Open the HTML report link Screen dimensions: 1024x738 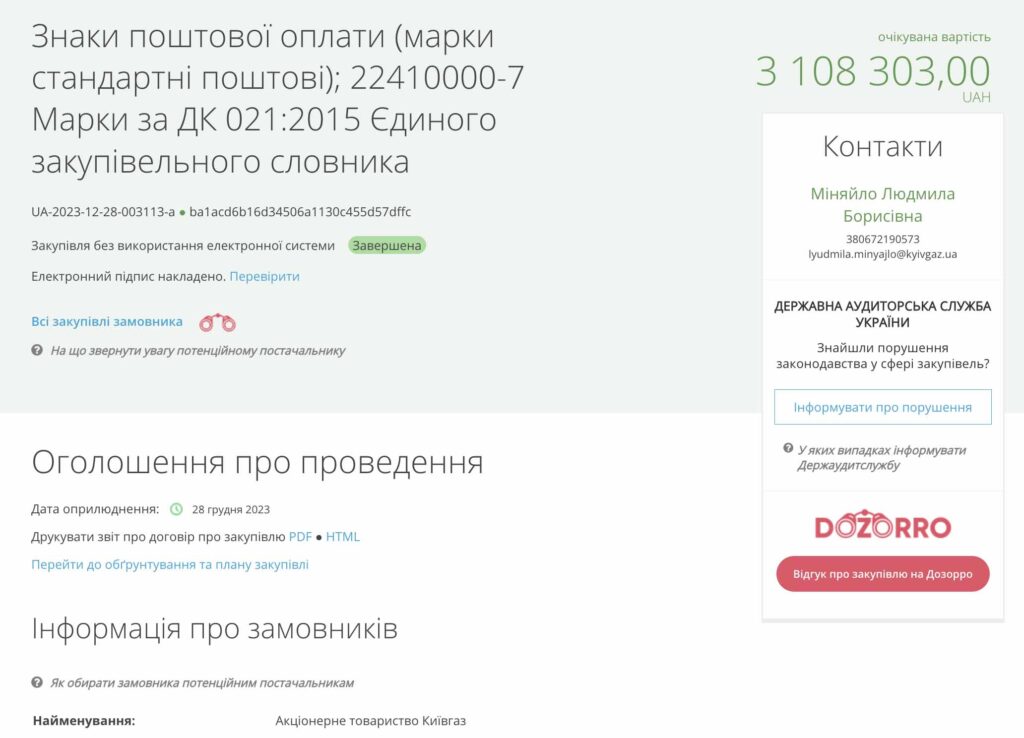[343, 537]
